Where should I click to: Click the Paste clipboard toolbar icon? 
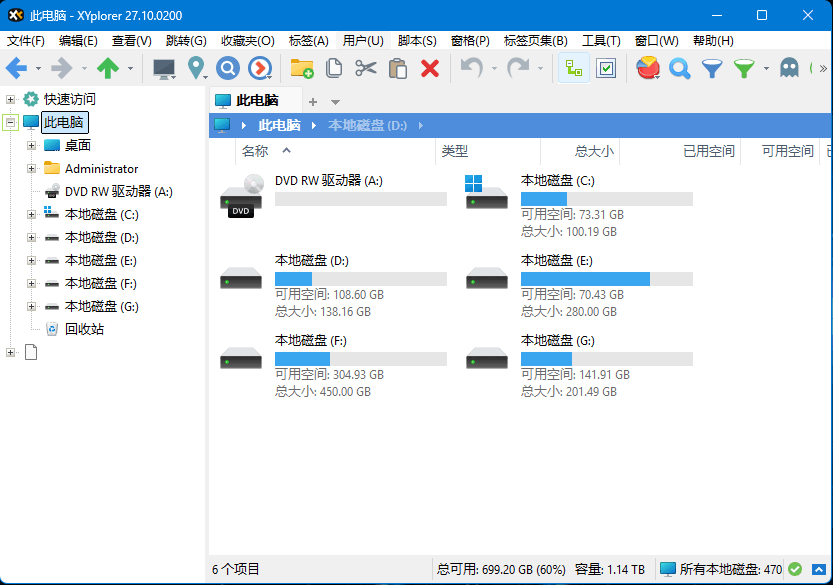tap(398, 68)
